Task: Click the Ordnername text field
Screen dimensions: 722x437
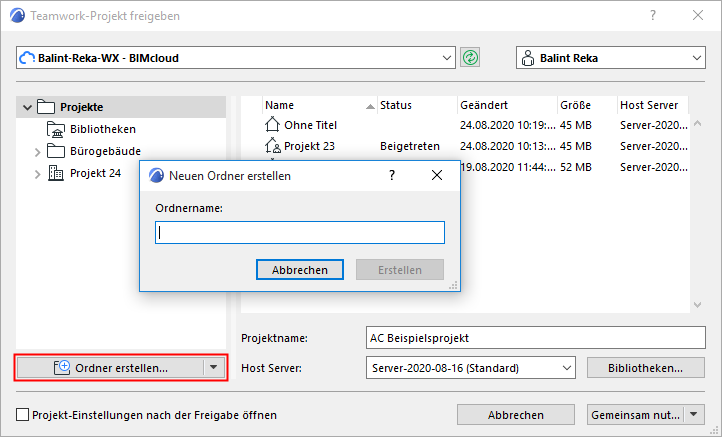Action: [300, 233]
